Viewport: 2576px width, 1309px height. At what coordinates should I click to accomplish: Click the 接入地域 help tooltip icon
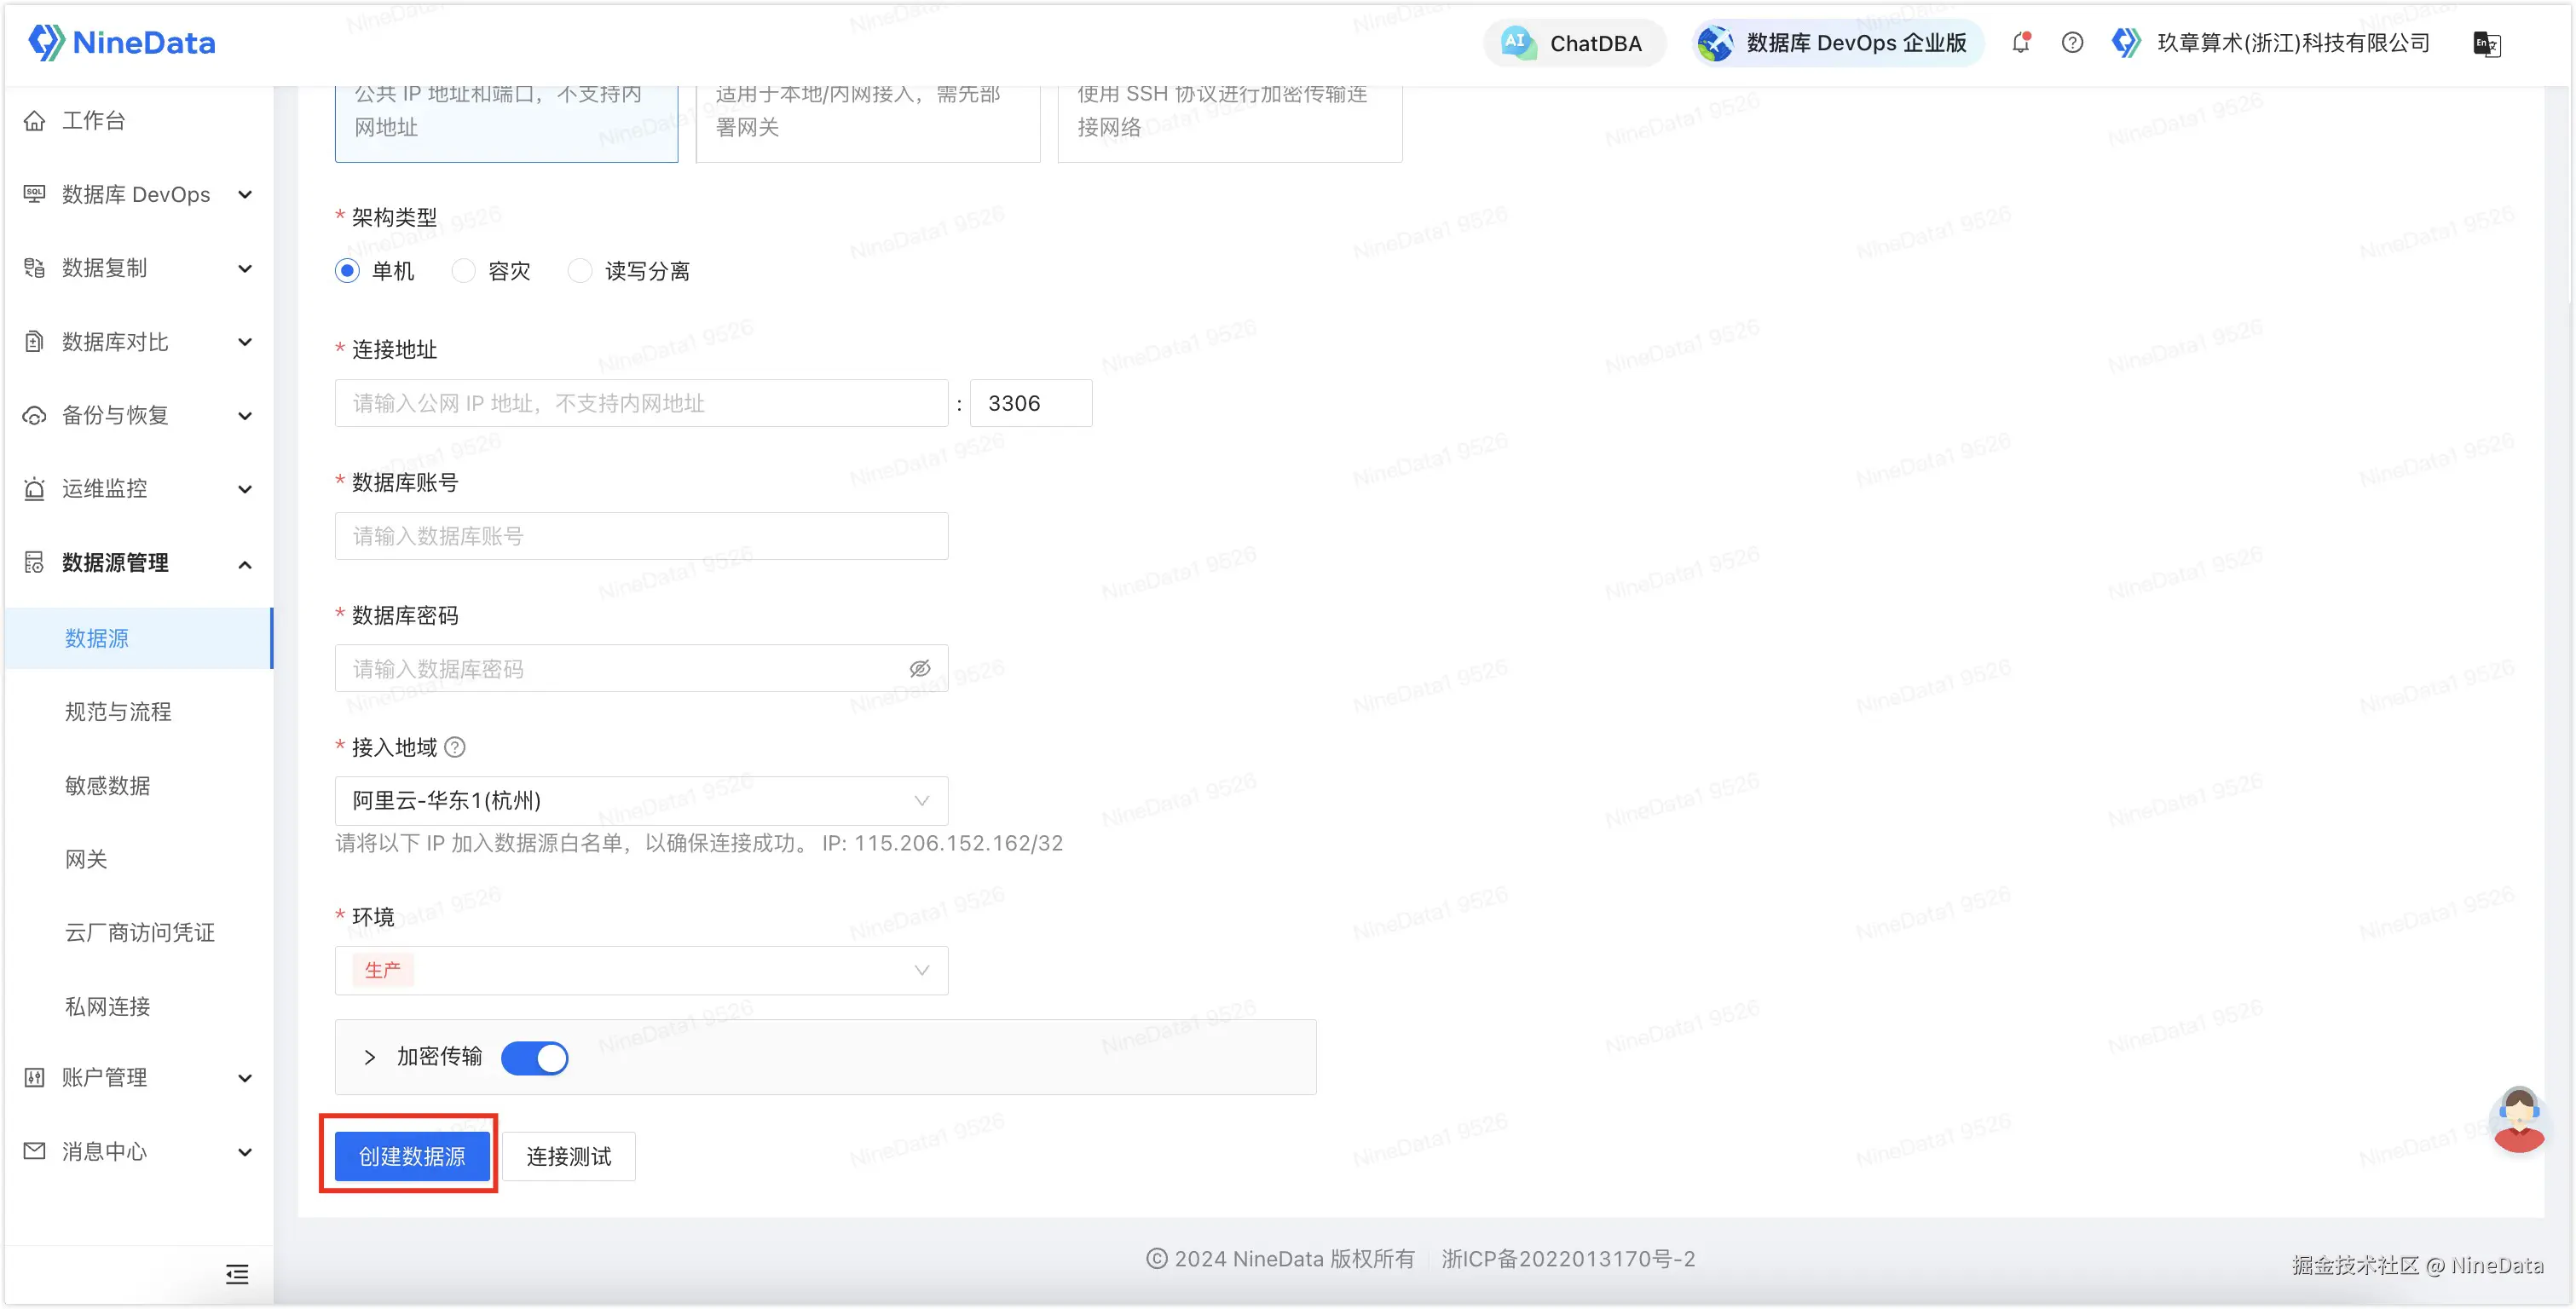click(455, 747)
